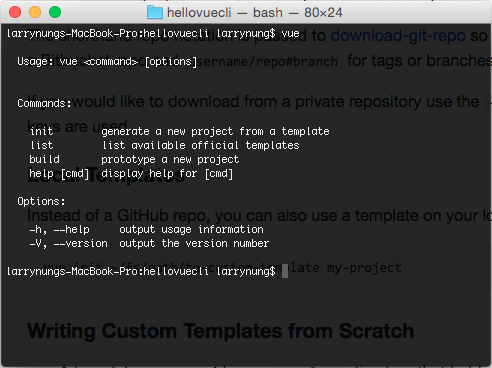
Task: Click the typed 'vue' command on the first prompt line
Action: 290,34
